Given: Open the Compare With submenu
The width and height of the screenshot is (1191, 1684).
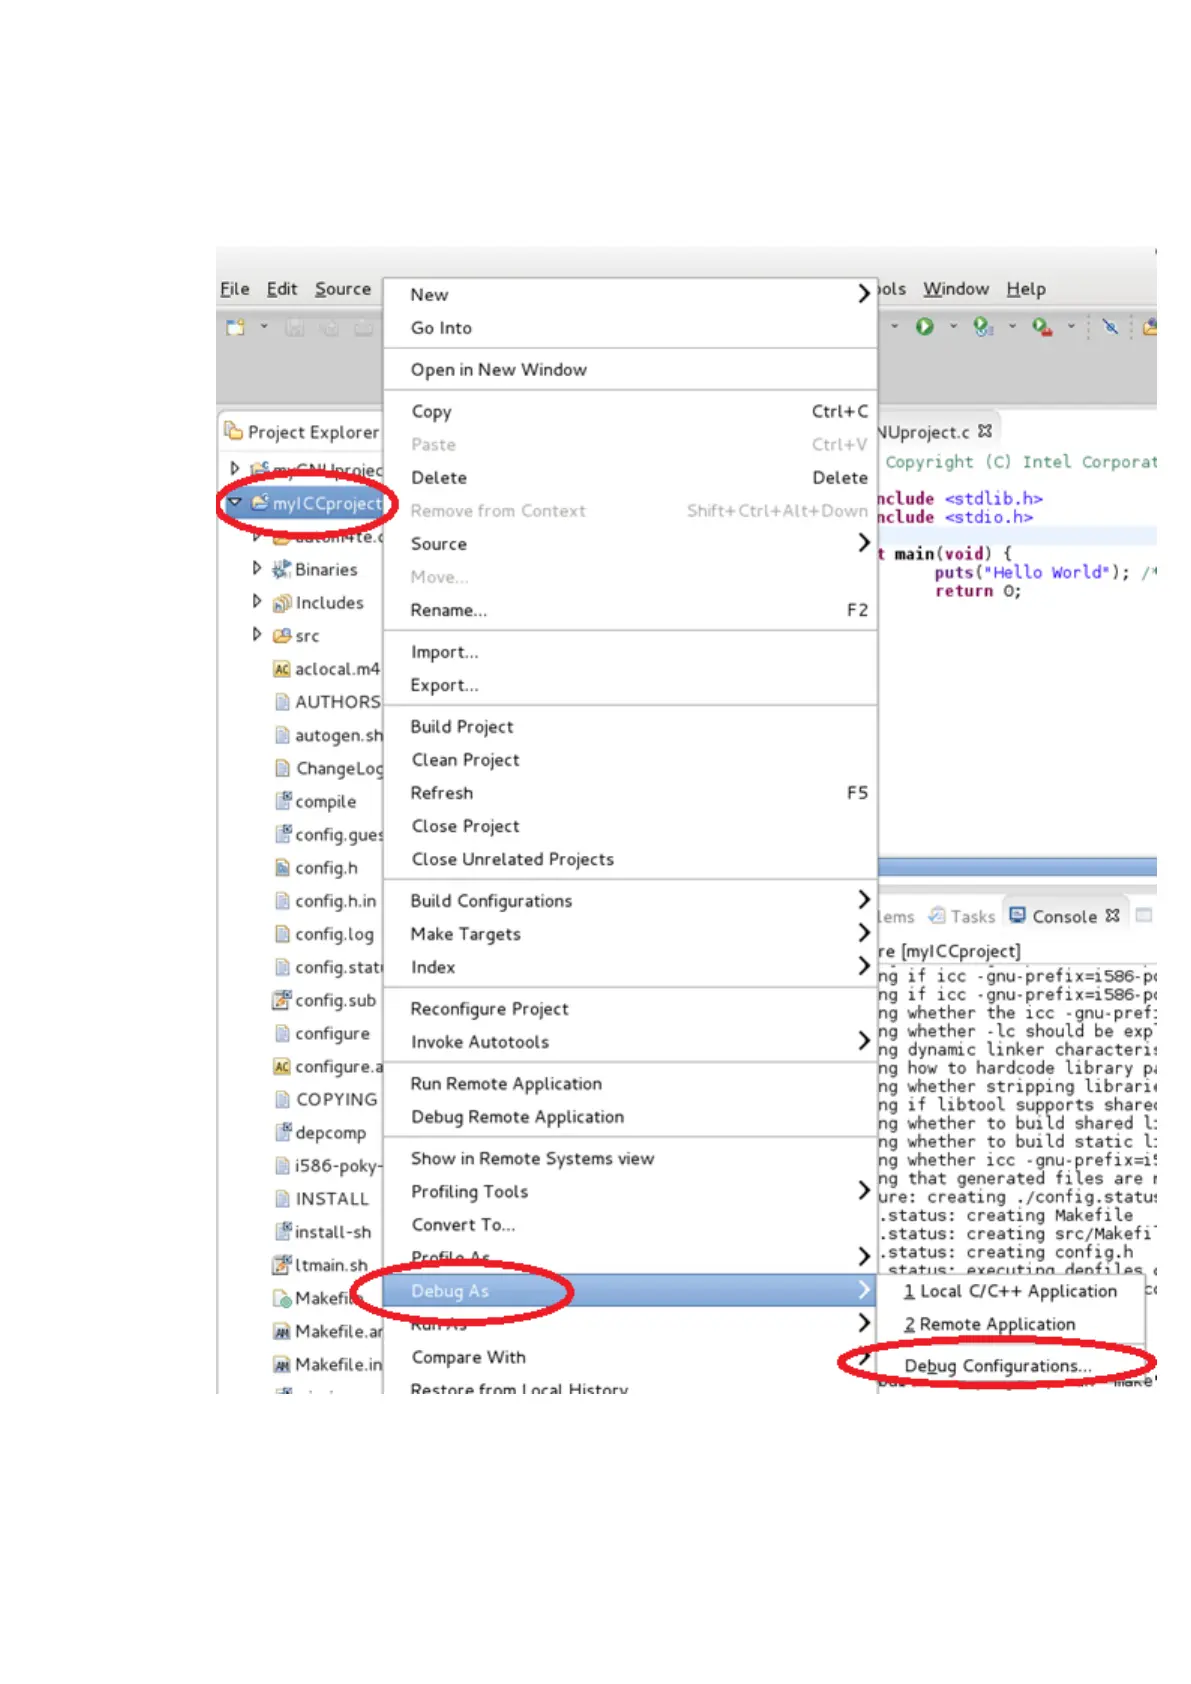Looking at the screenshot, I should 630,1358.
